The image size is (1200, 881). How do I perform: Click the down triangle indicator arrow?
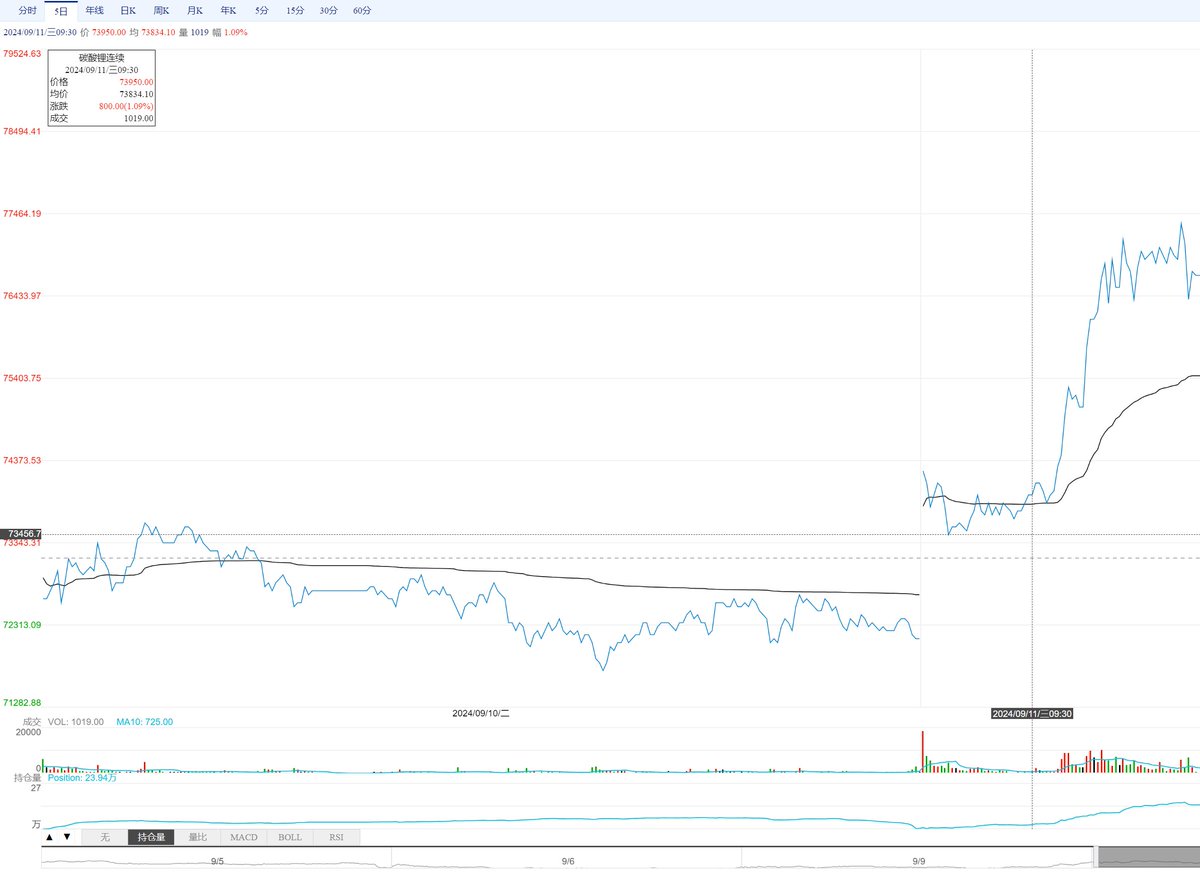click(x=67, y=837)
